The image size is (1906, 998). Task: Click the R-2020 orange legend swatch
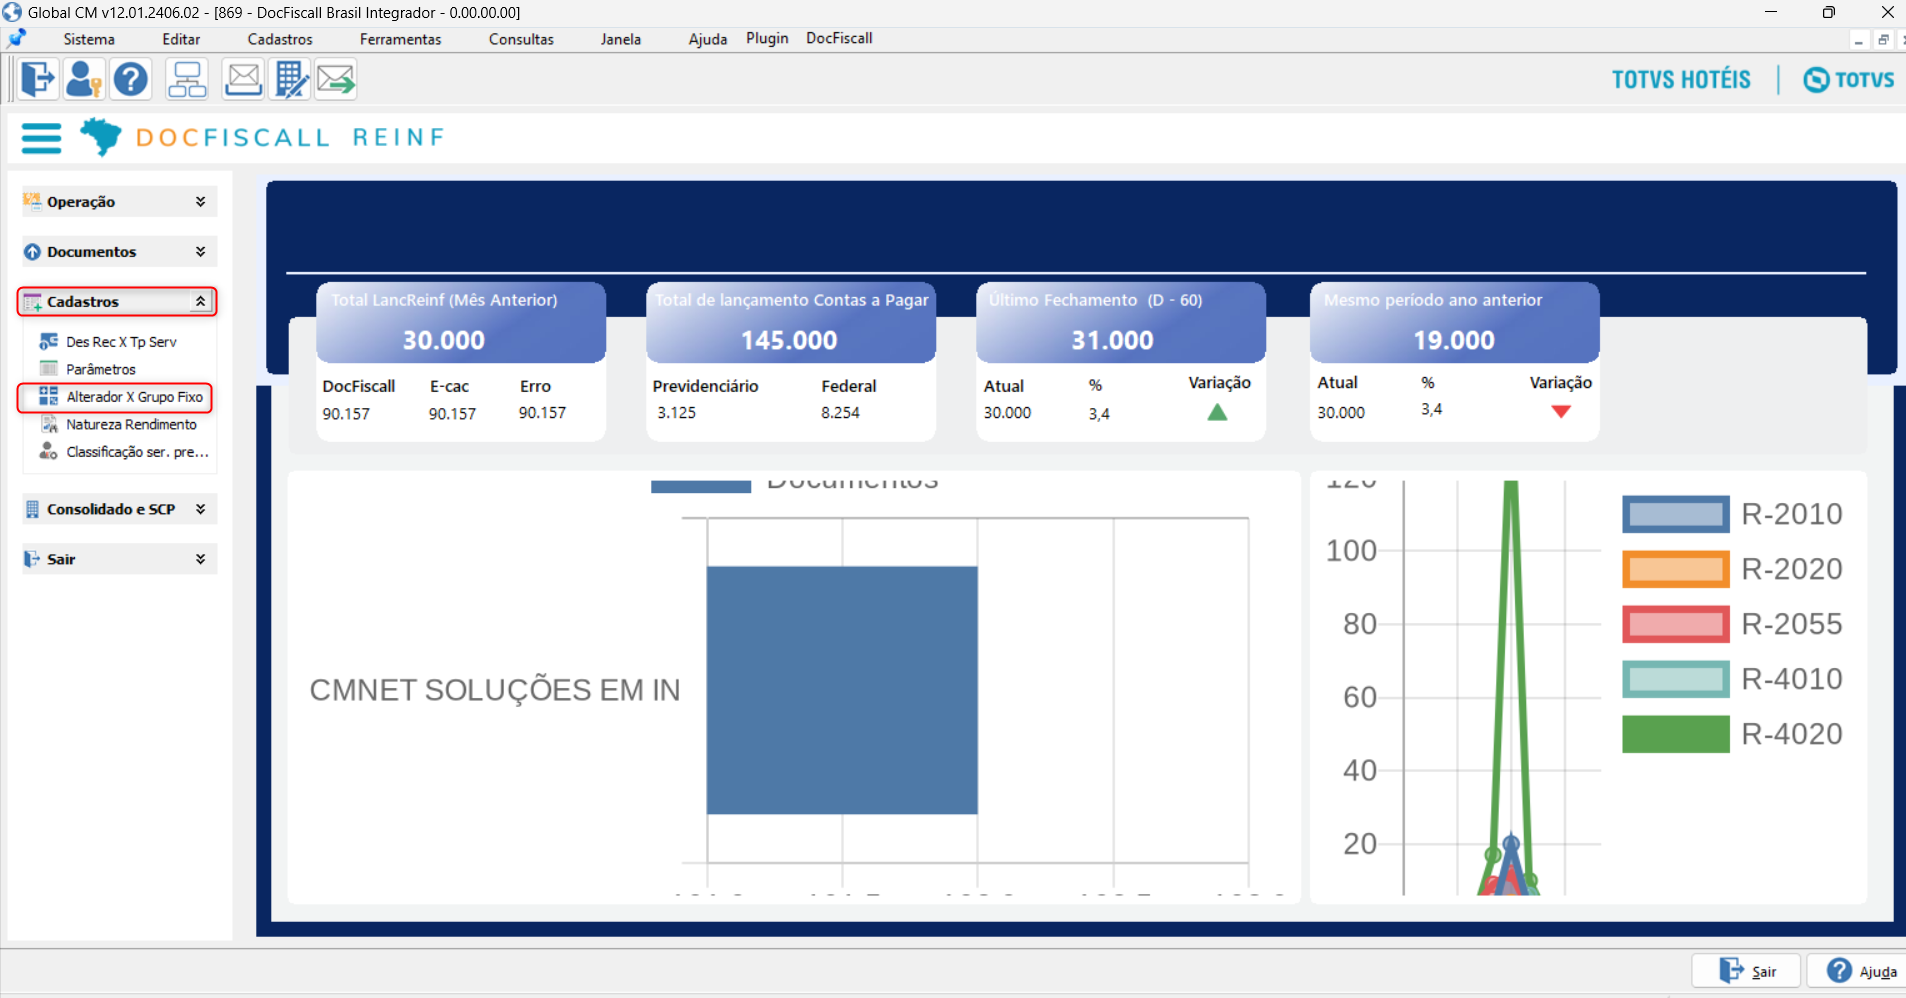(x=1676, y=570)
